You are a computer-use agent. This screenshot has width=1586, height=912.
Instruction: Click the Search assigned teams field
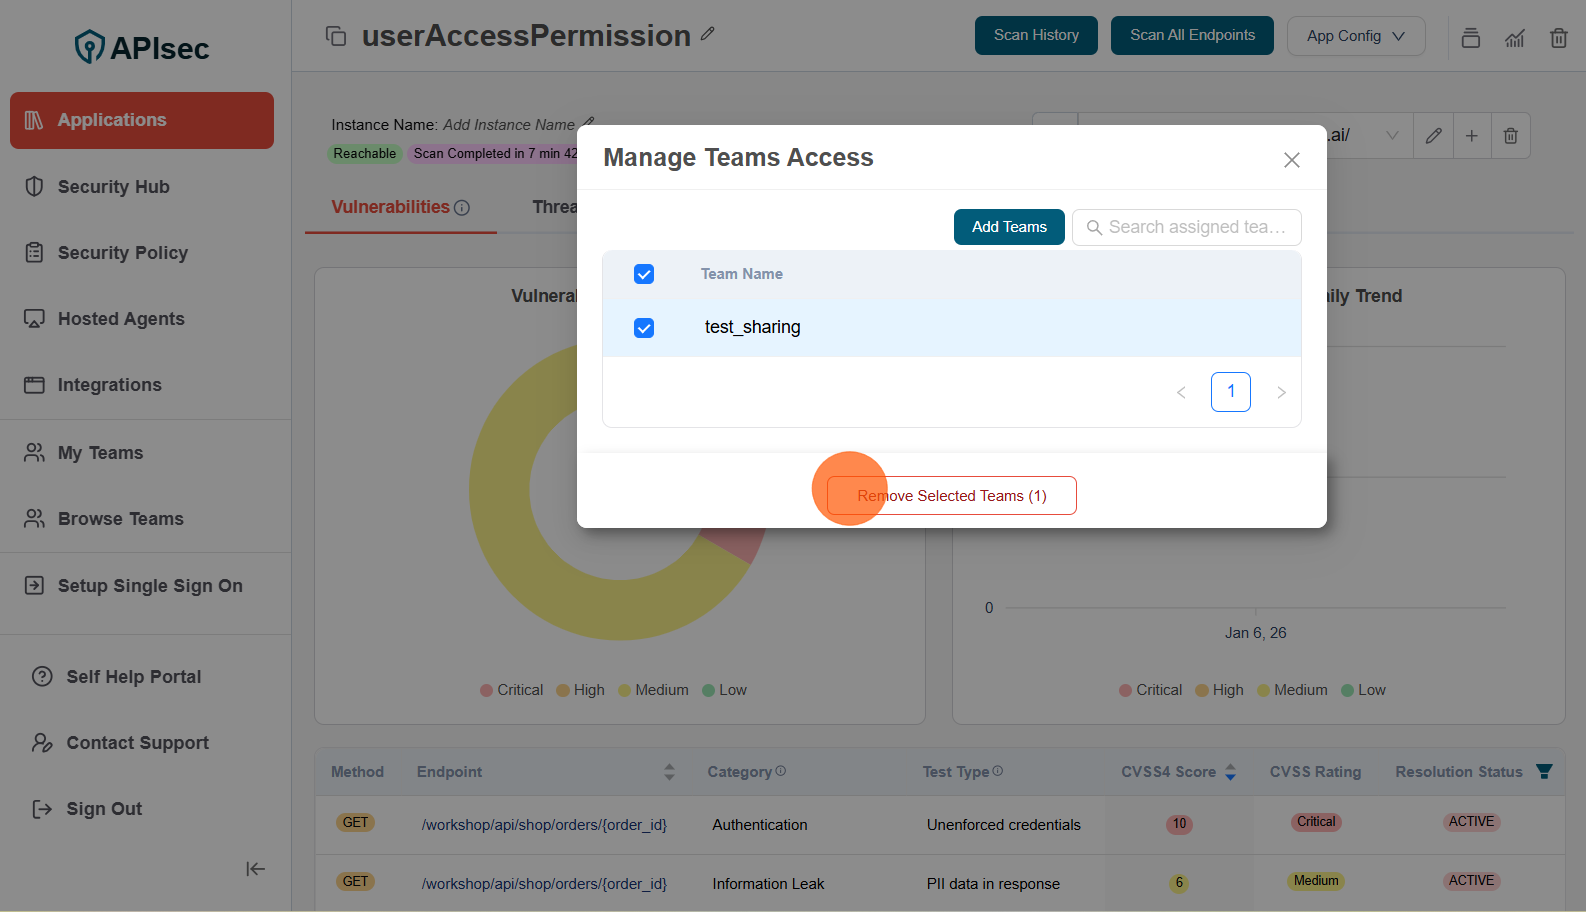[x=1196, y=227]
